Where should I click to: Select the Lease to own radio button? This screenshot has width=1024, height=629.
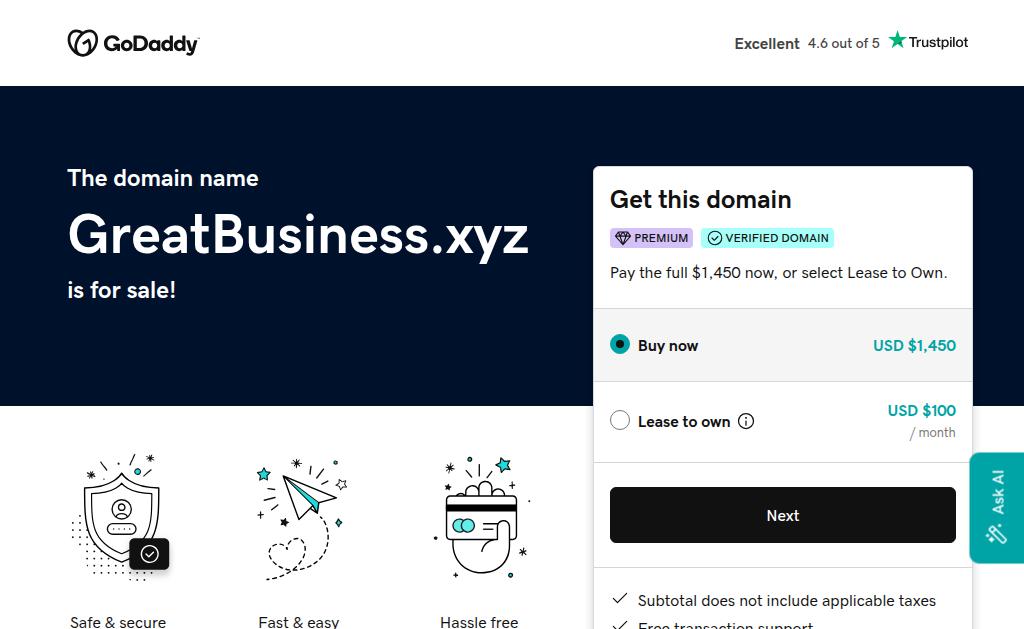coord(620,420)
